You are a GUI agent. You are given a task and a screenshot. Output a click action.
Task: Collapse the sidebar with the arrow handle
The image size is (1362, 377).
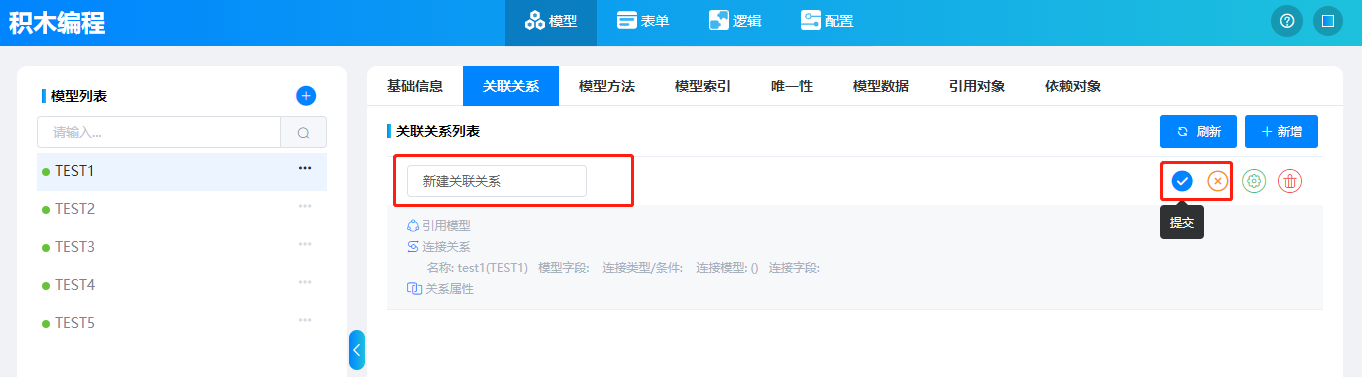point(357,350)
